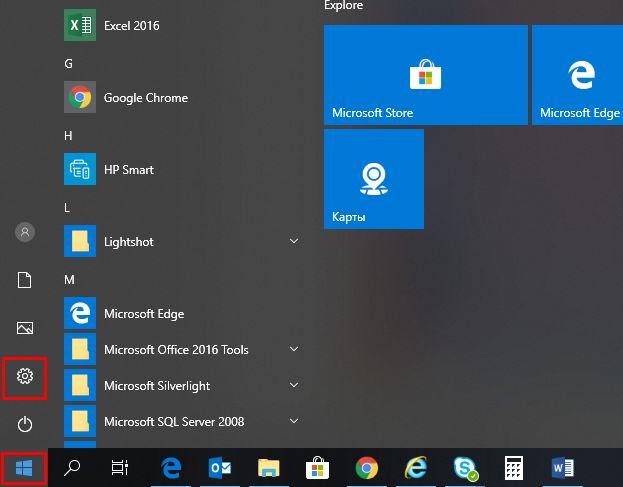Open File Explorer from the taskbar

pos(269,468)
